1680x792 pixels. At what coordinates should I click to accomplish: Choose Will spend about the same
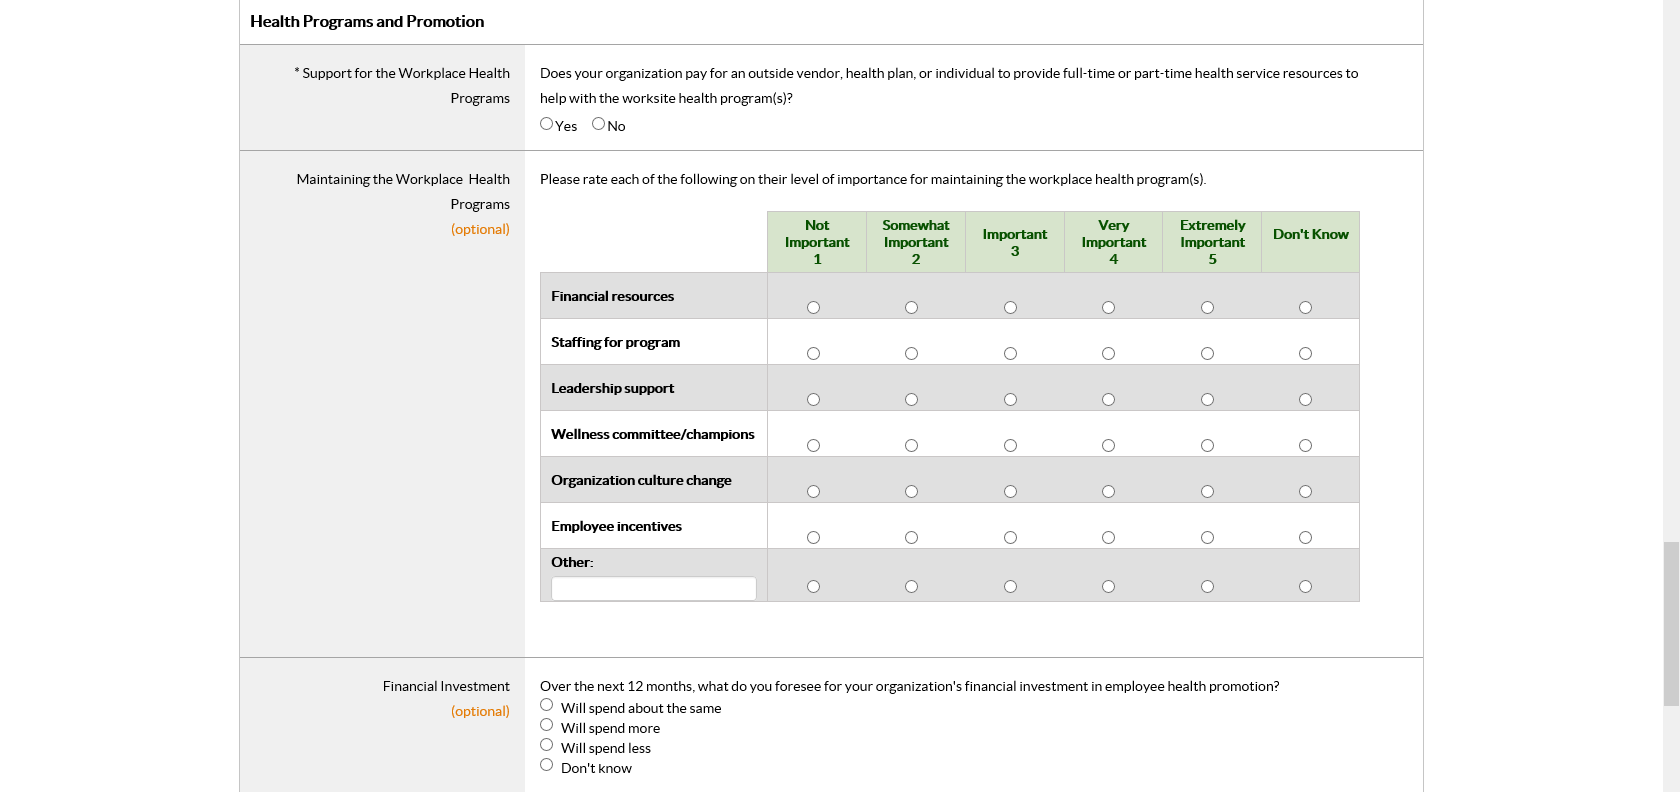click(x=546, y=705)
